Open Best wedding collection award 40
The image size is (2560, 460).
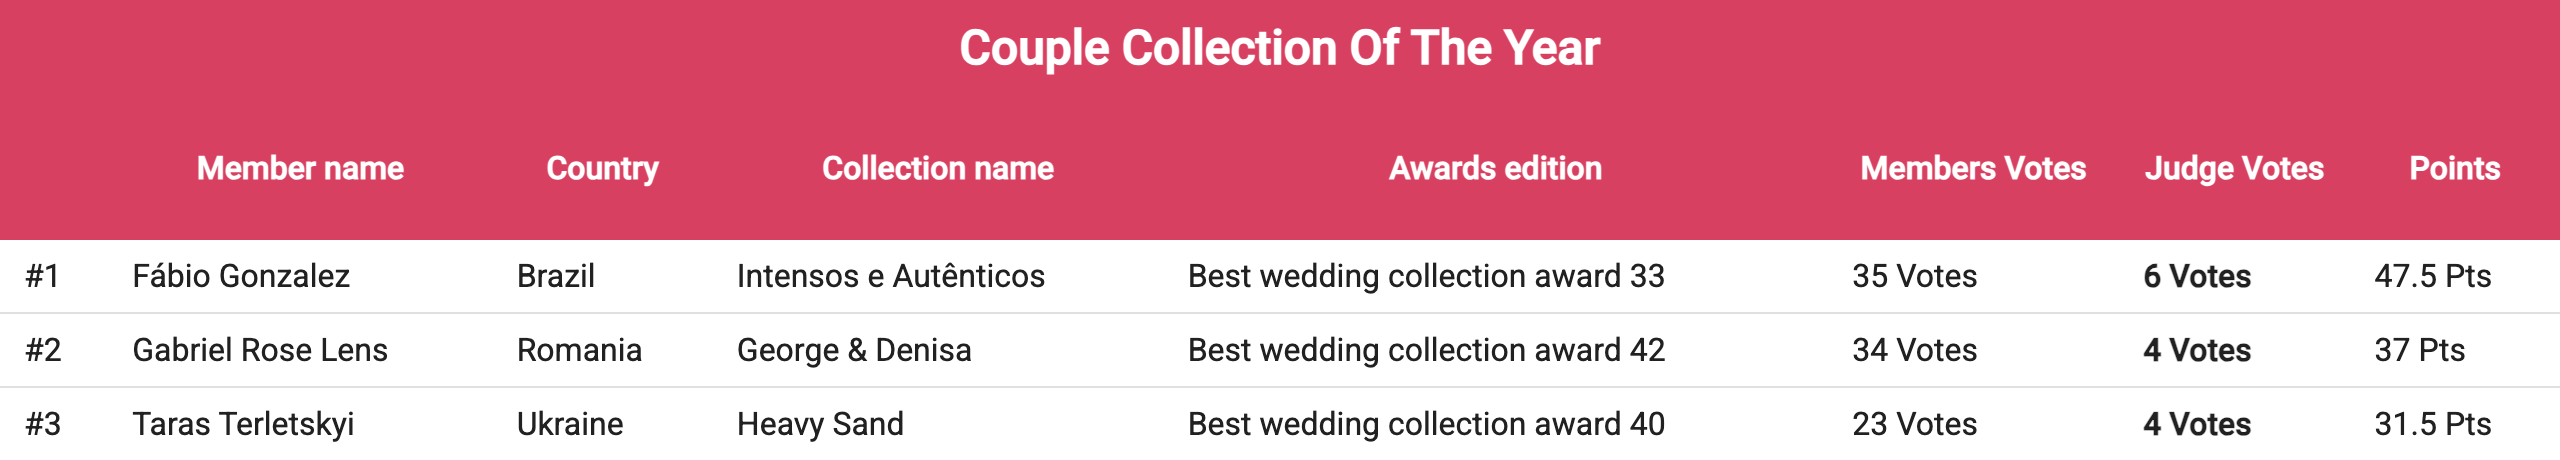click(x=1426, y=424)
